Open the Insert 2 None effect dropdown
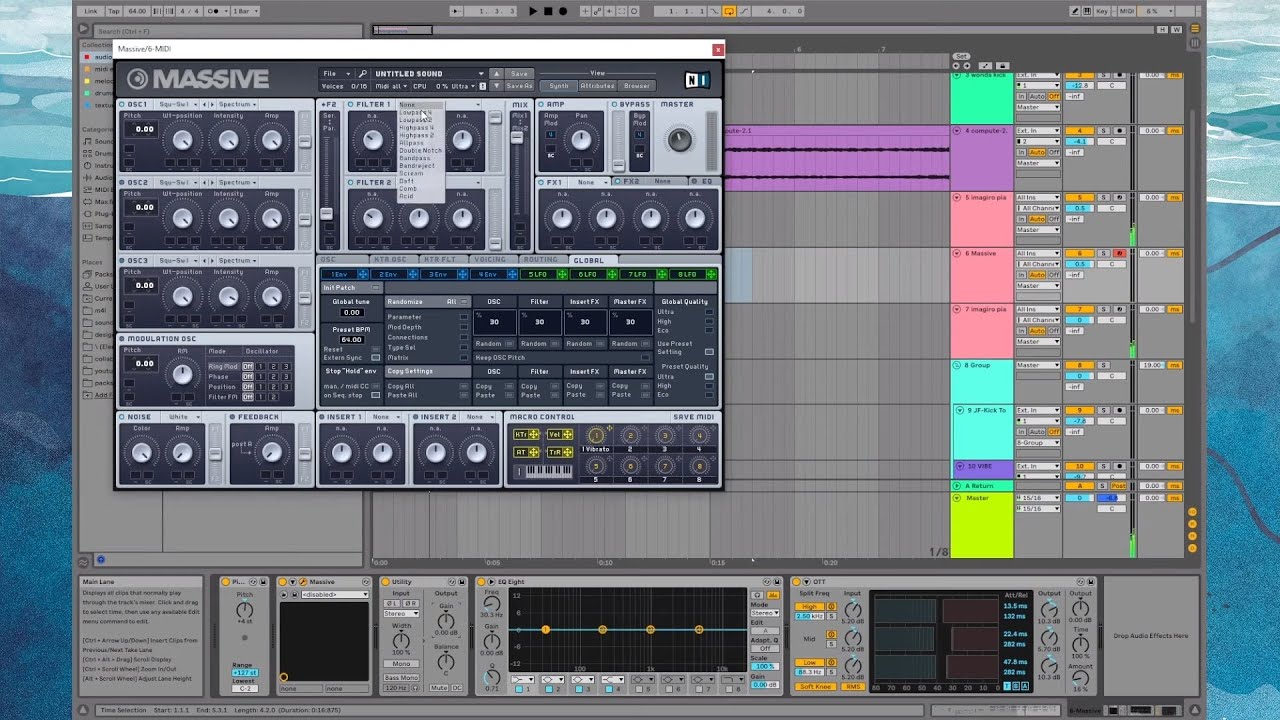The image size is (1280, 720). 479,417
